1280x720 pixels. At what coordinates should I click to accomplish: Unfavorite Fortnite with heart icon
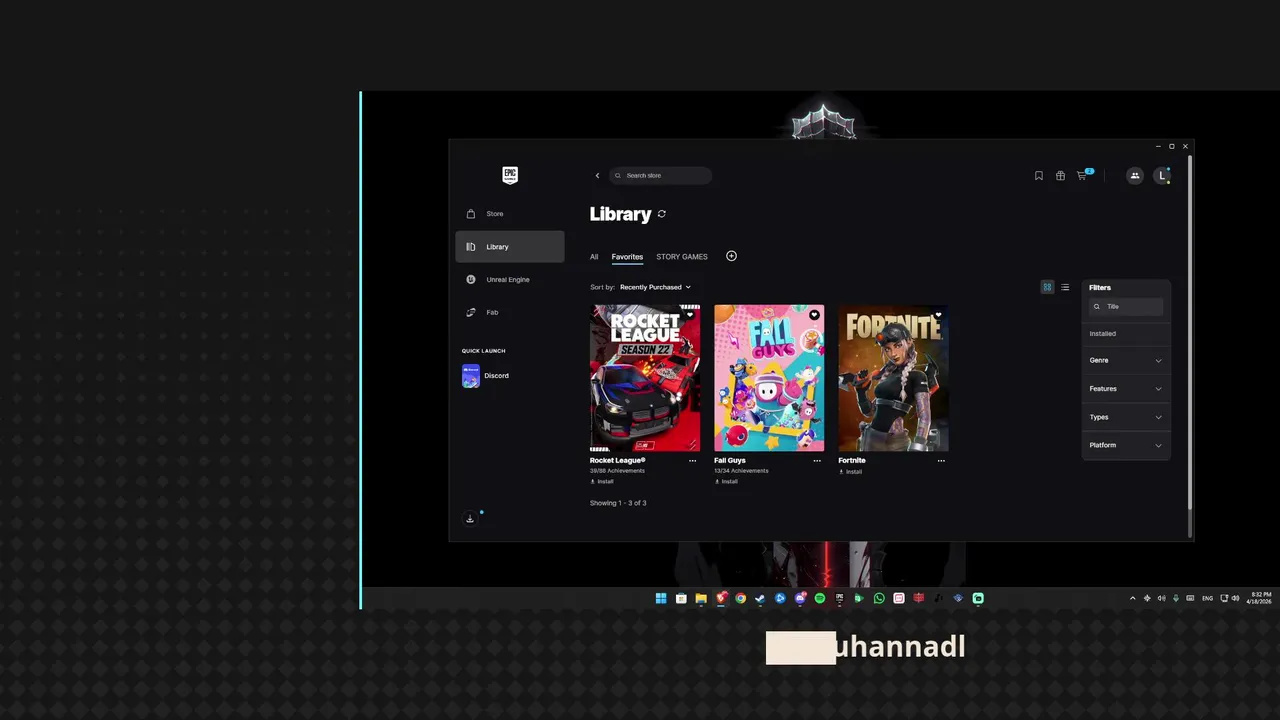[938, 315]
